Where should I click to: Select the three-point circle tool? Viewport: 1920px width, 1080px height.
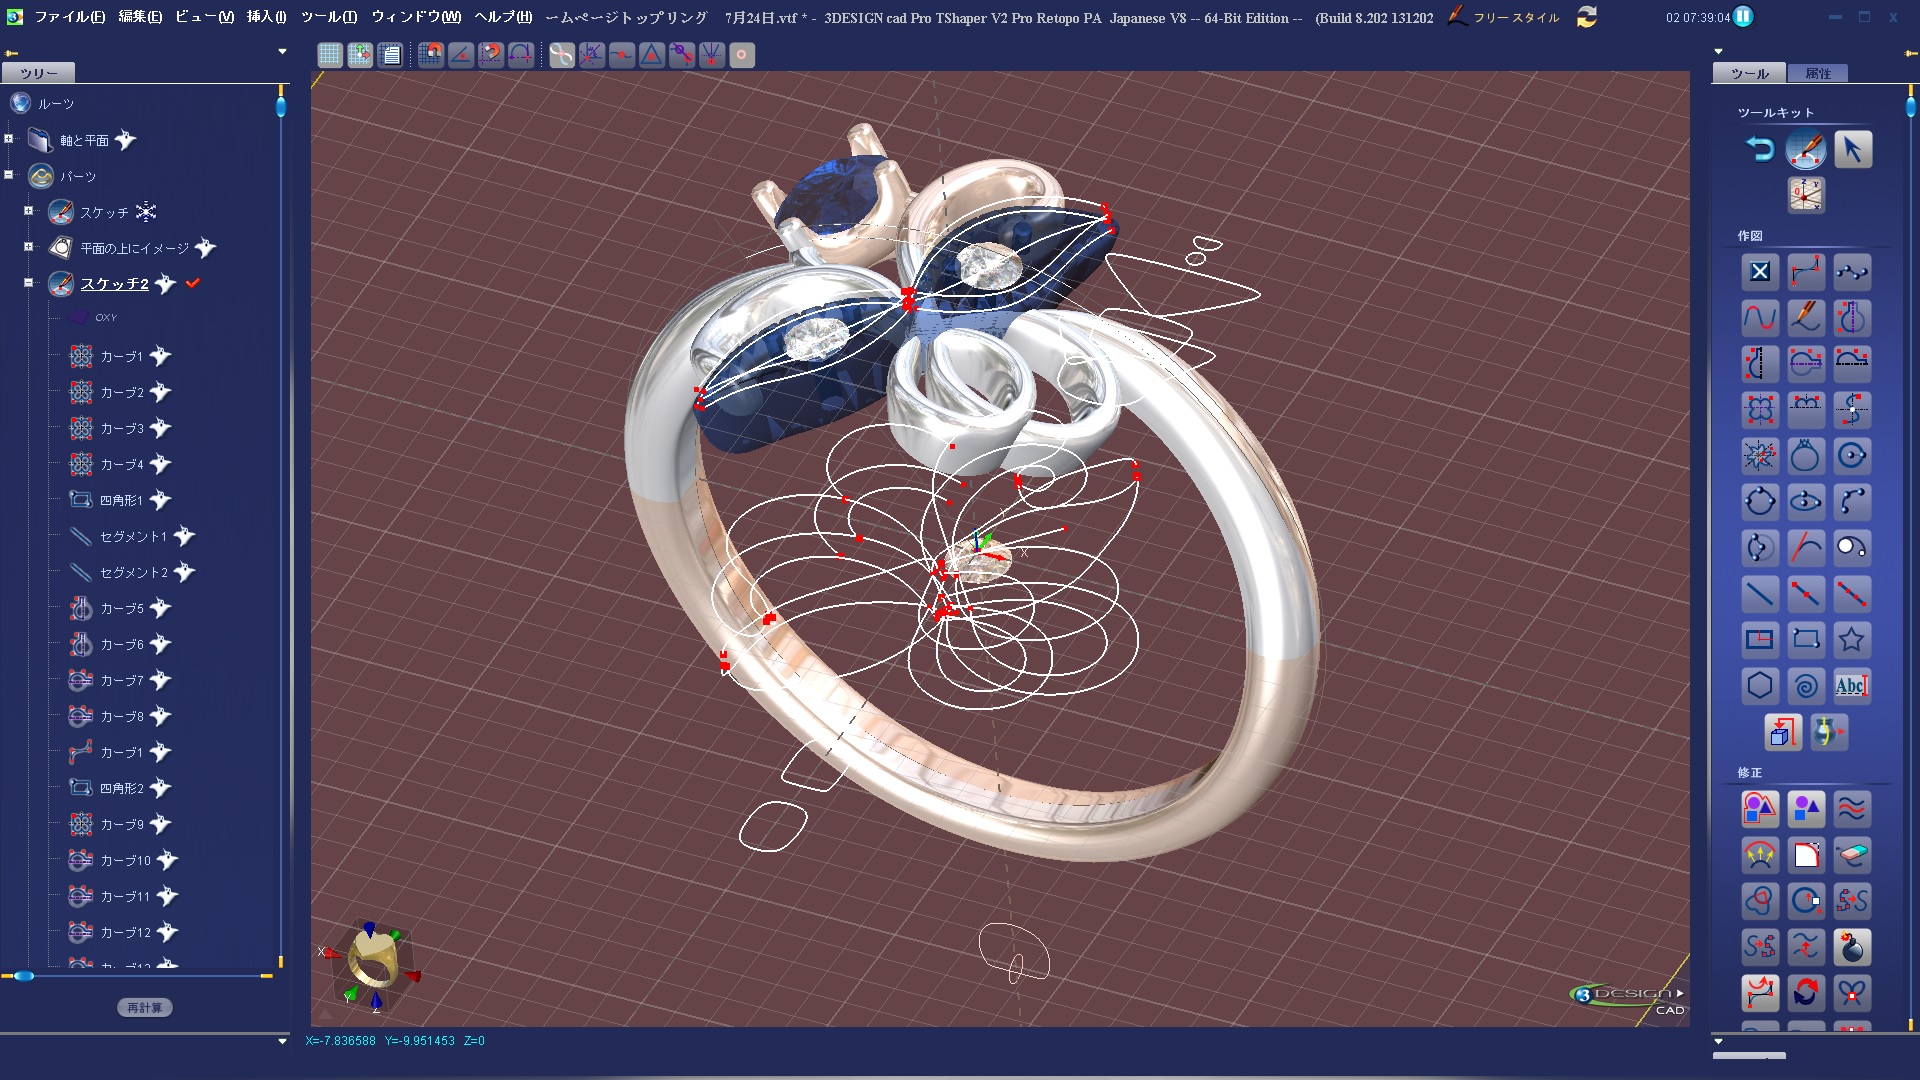point(1760,501)
